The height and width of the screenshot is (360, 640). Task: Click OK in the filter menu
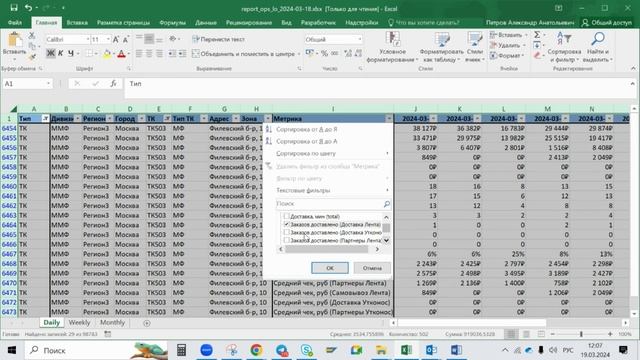pyautogui.click(x=330, y=268)
